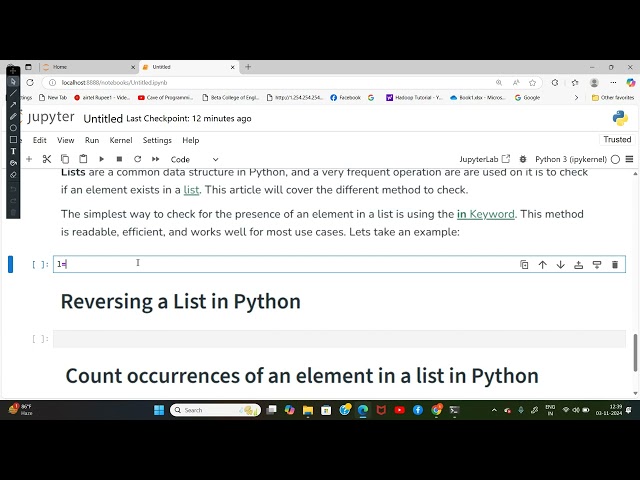This screenshot has height=480, width=640.
Task: Show more bookmarks chevron
Action: pos(576,98)
